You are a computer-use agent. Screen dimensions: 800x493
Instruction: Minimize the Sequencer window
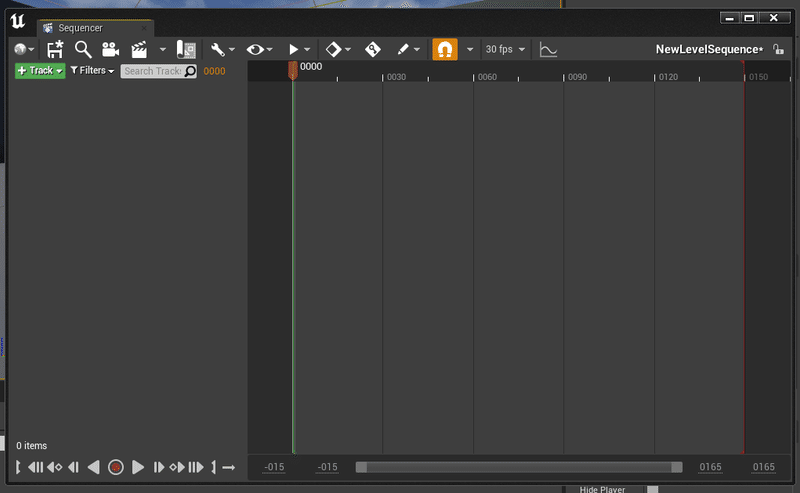pos(730,18)
